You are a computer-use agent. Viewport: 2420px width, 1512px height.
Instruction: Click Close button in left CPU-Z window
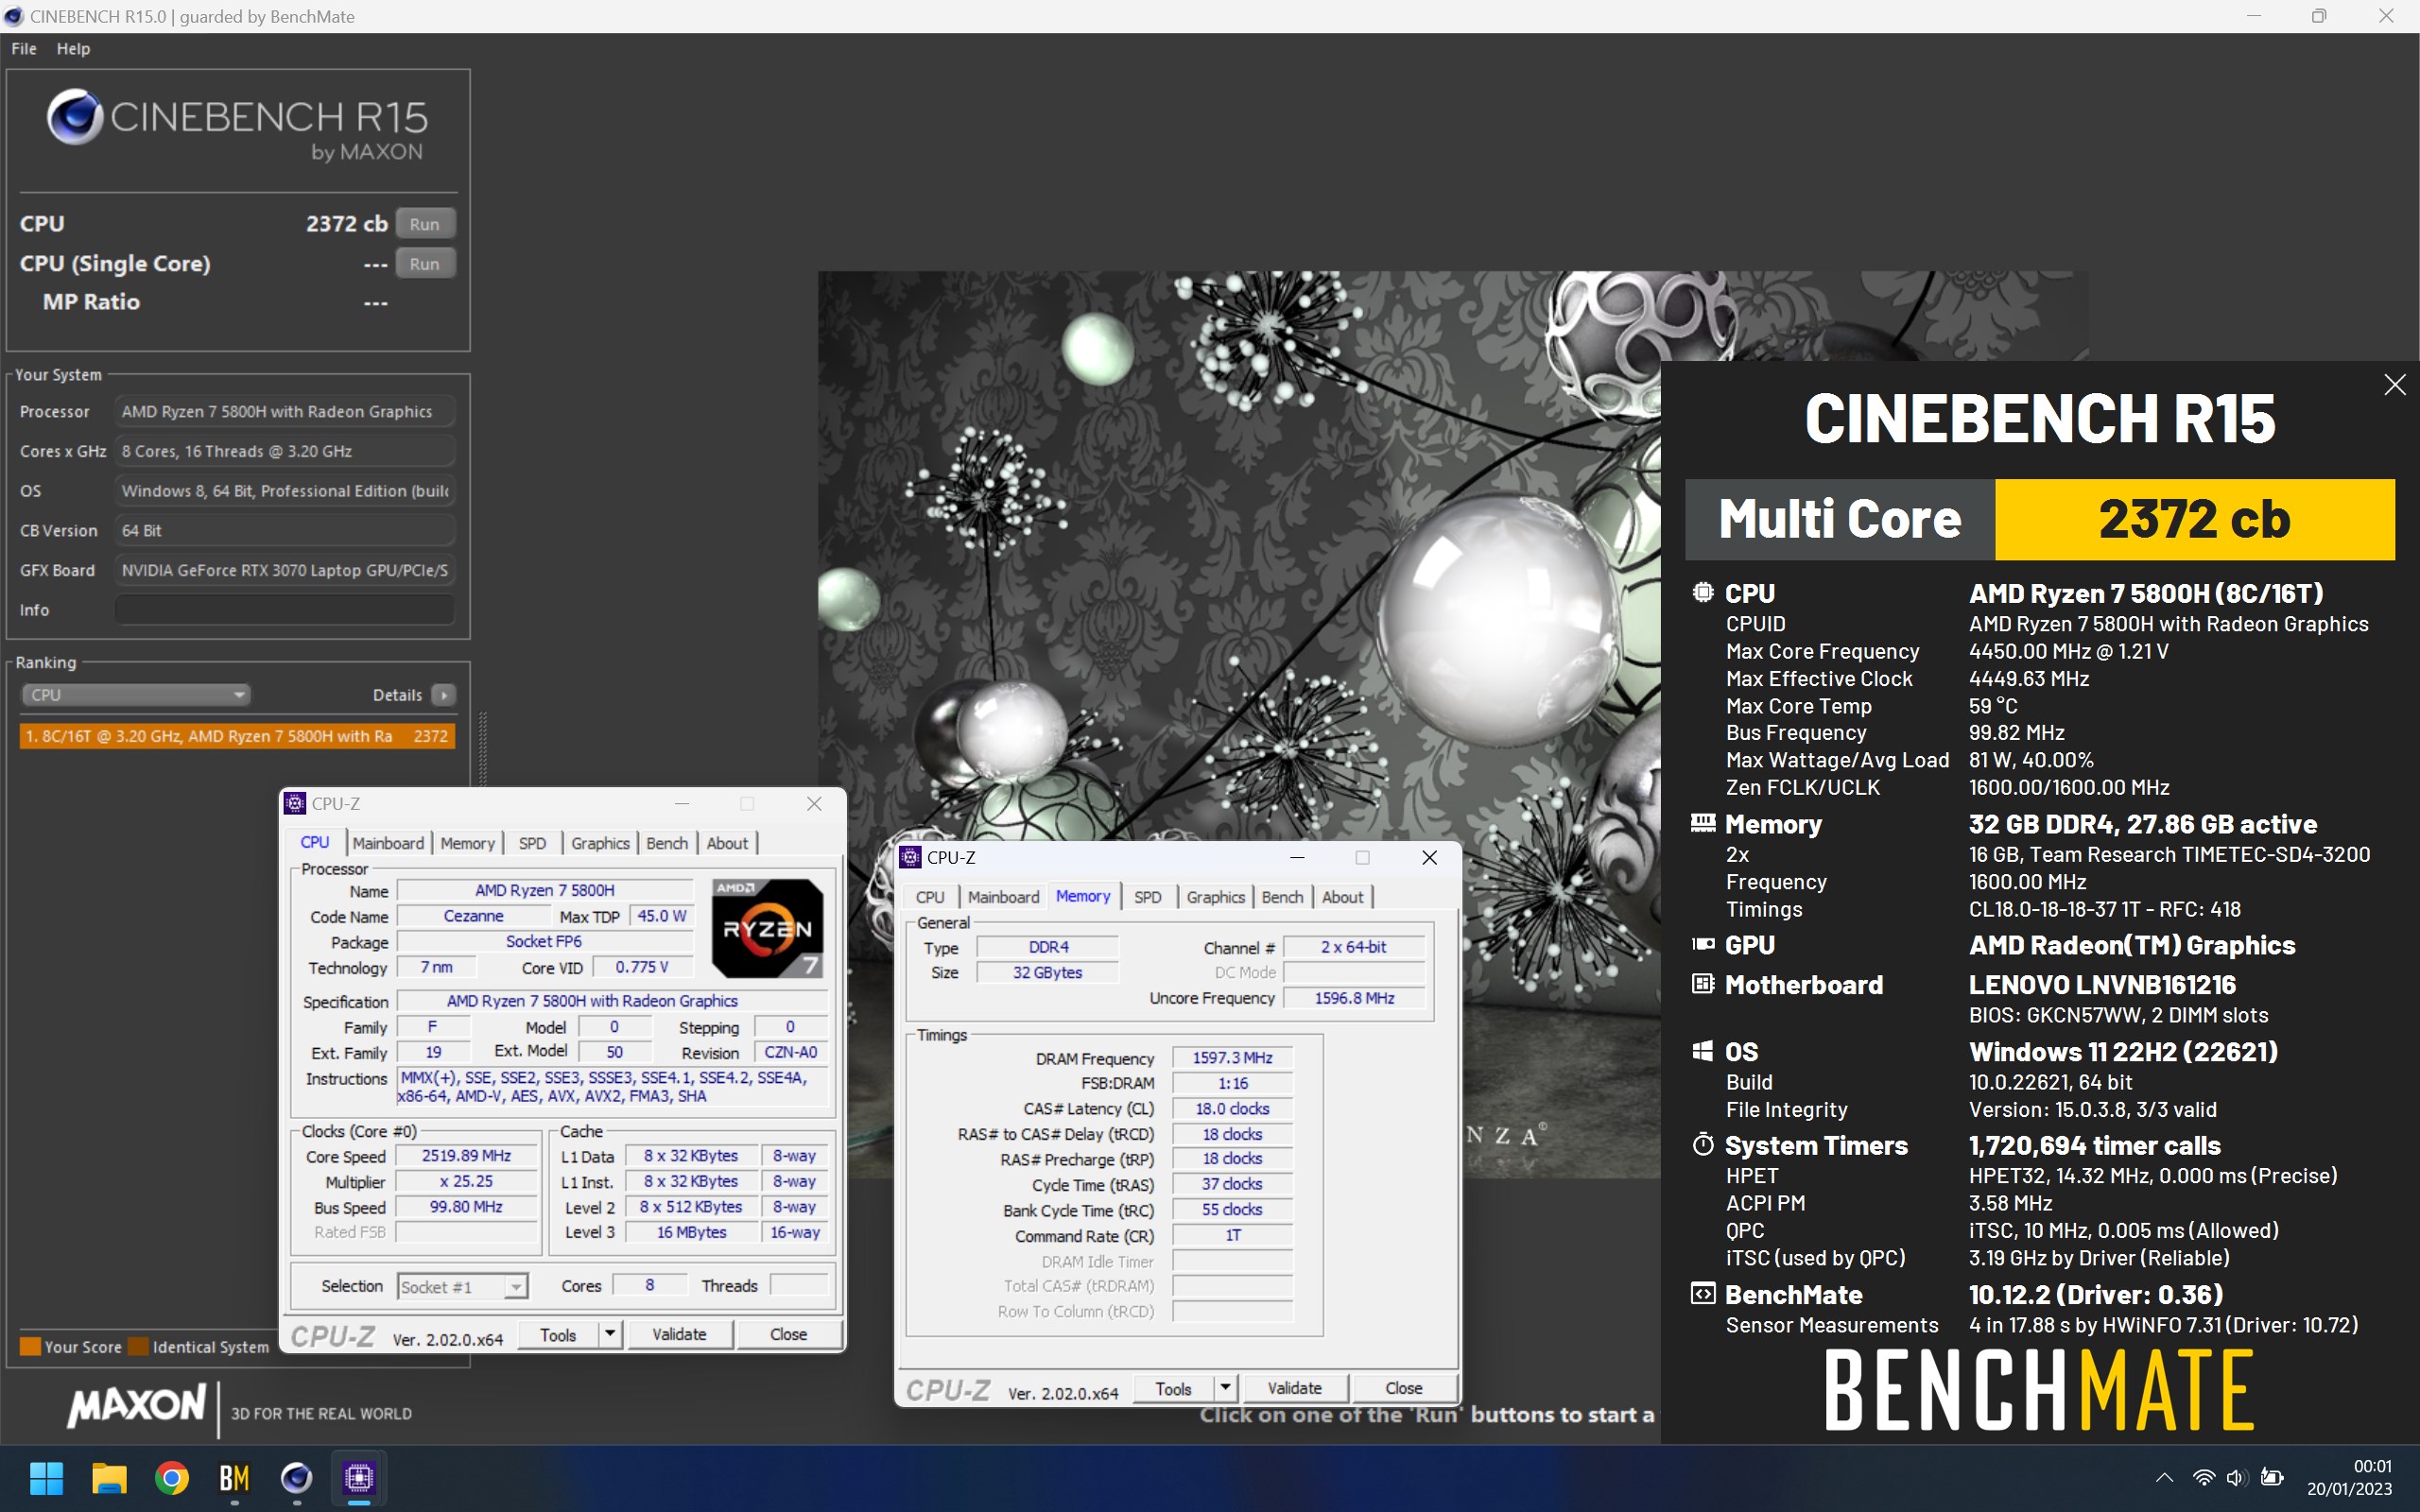[788, 1335]
